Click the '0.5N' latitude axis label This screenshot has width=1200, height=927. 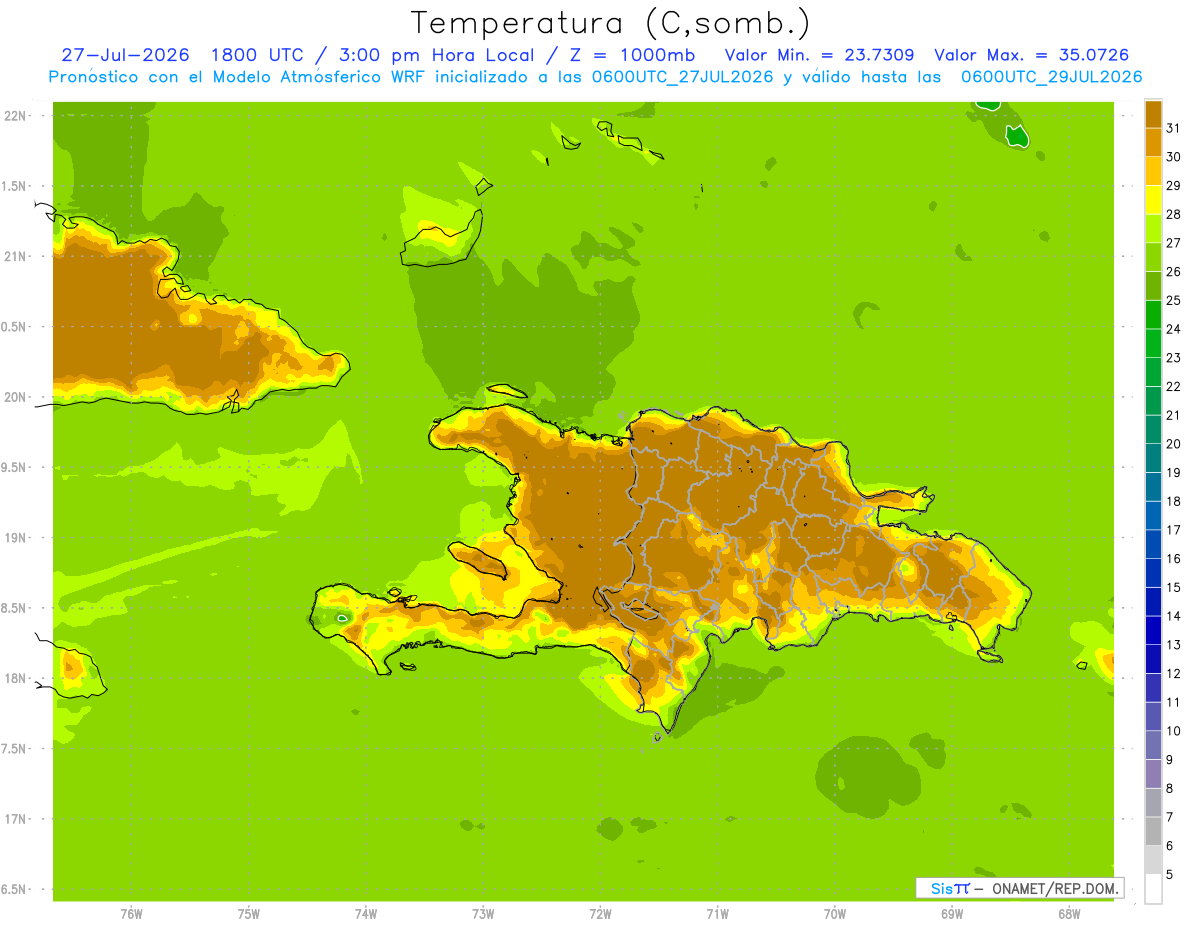(x=15, y=327)
